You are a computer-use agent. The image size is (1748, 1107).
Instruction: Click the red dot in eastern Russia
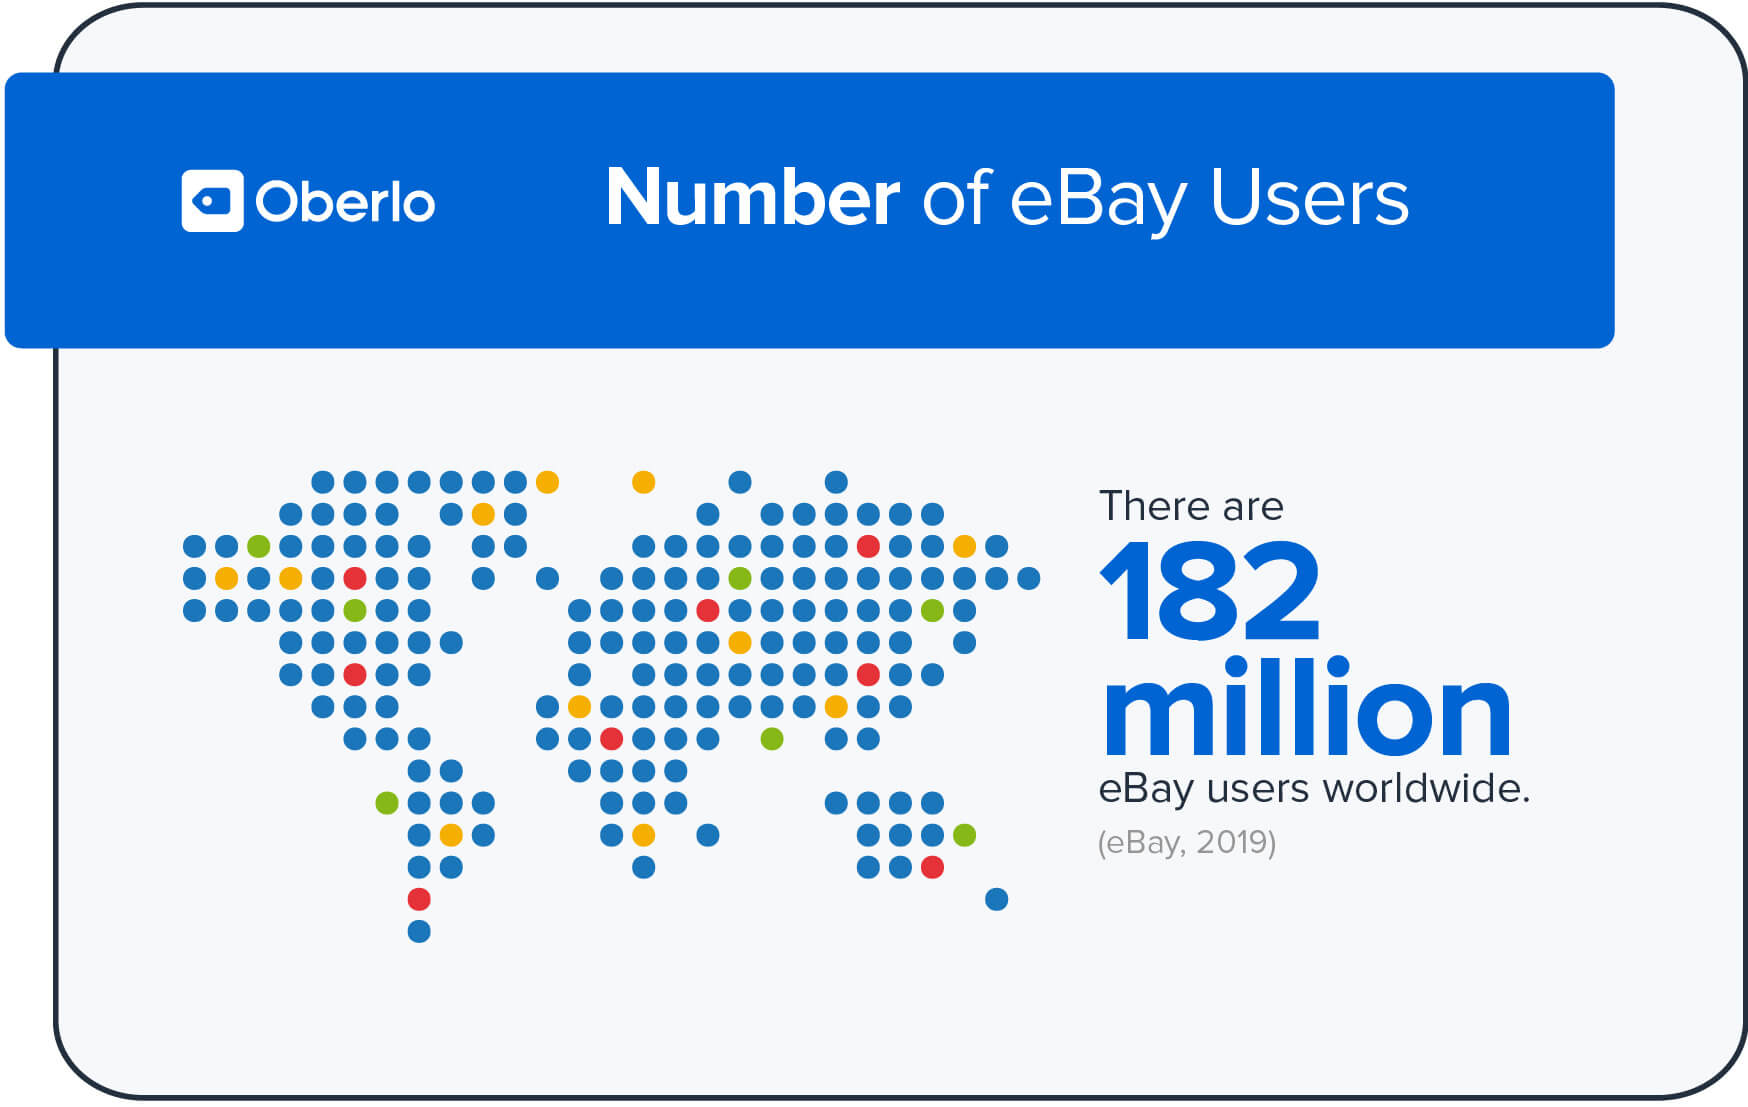[869, 546]
